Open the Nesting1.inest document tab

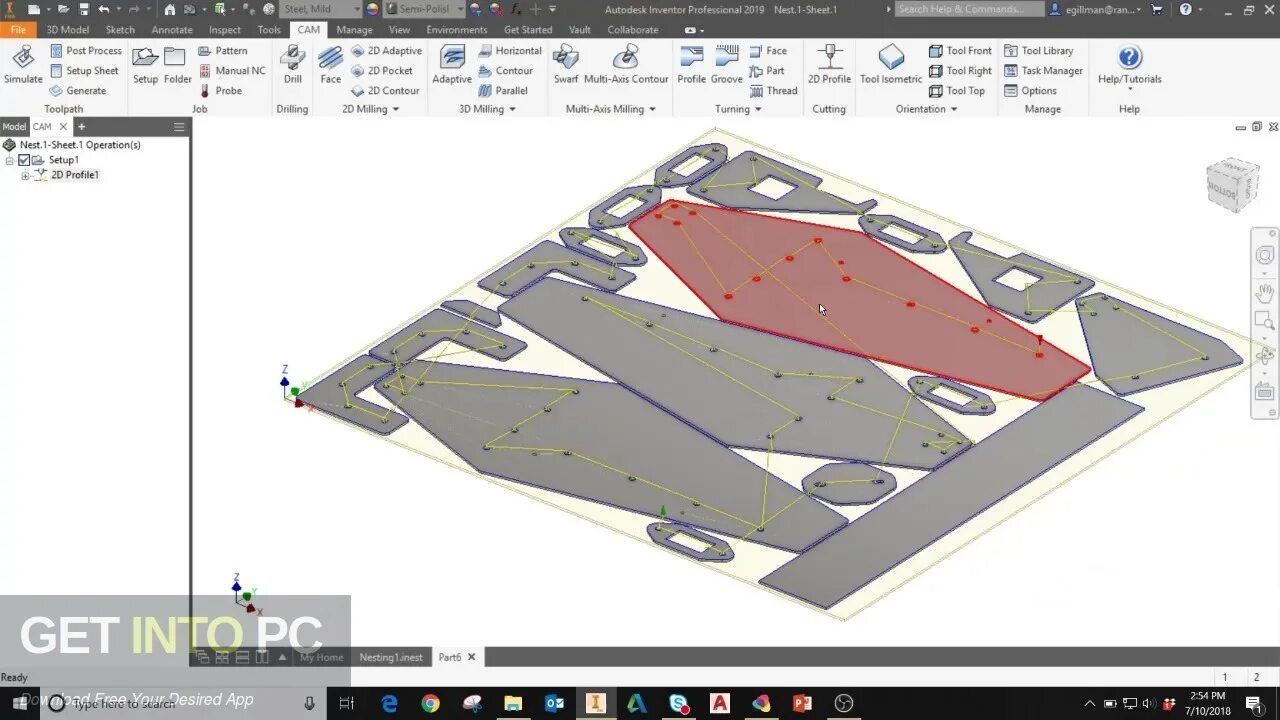[x=391, y=657]
